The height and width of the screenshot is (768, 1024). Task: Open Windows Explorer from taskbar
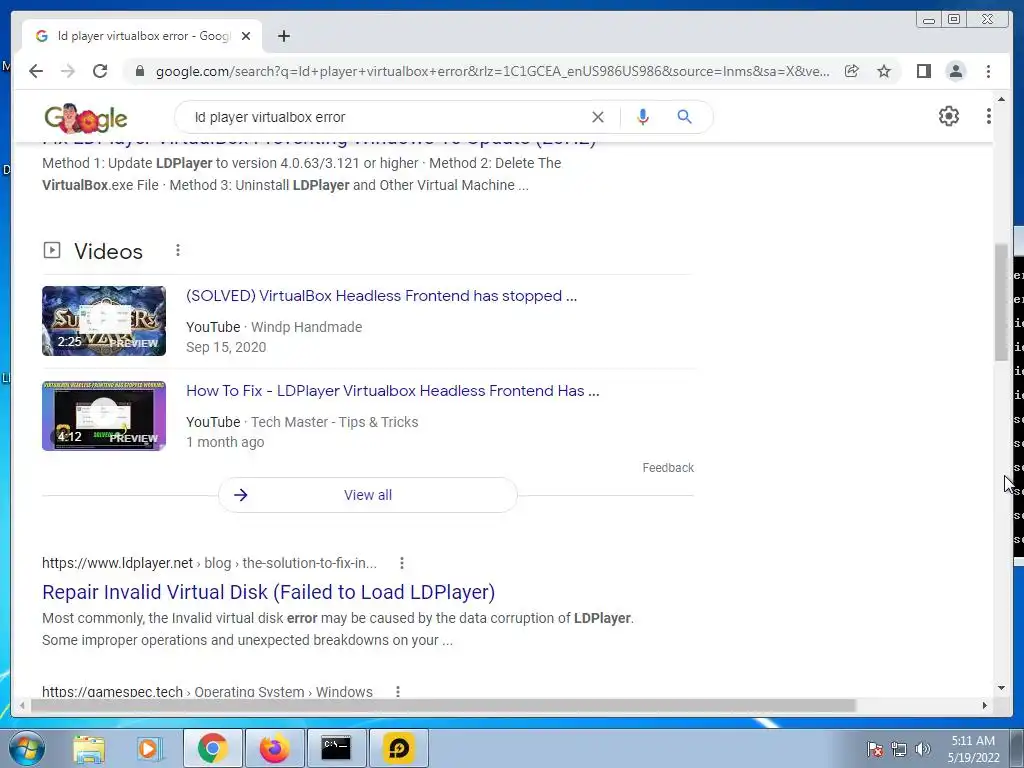pyautogui.click(x=89, y=748)
